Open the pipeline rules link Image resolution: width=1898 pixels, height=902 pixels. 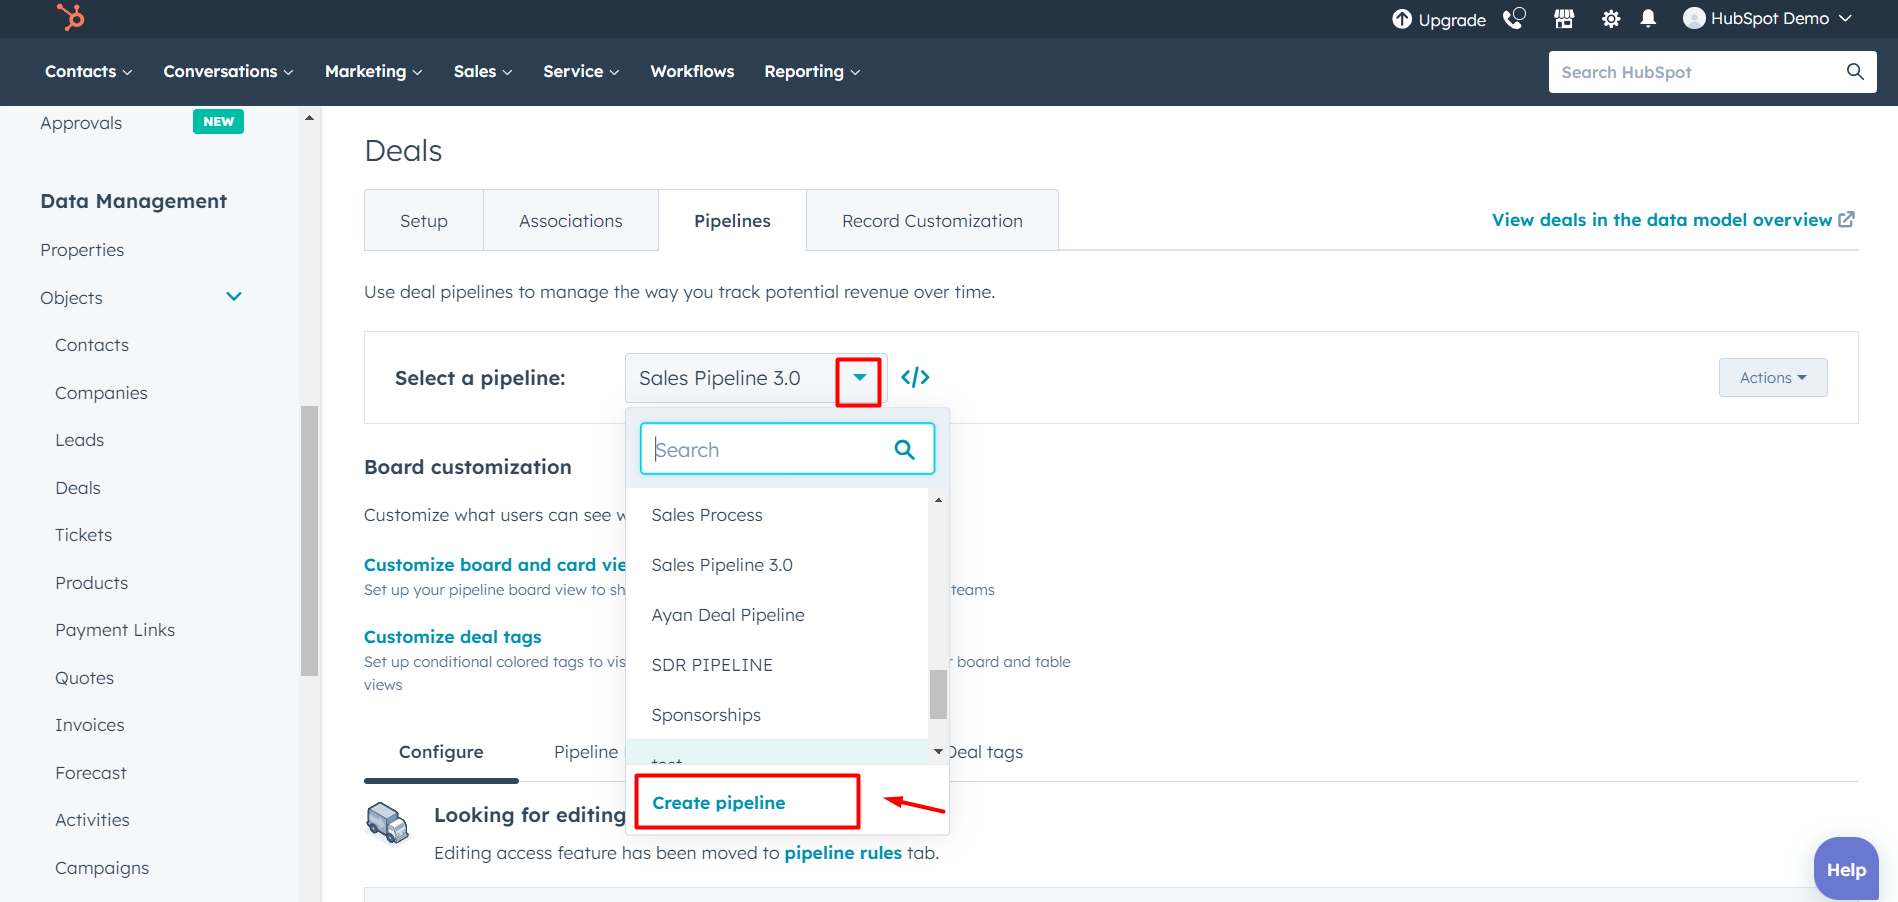point(843,852)
